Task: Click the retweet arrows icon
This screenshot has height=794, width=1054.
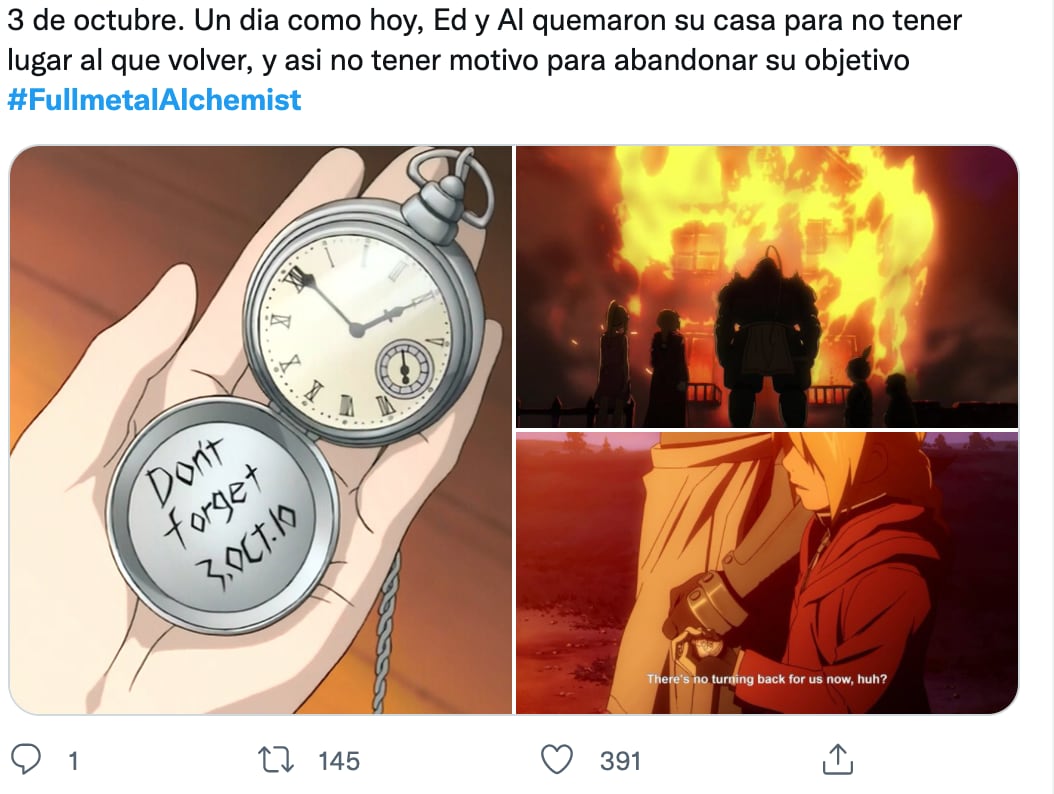Action: tap(276, 760)
